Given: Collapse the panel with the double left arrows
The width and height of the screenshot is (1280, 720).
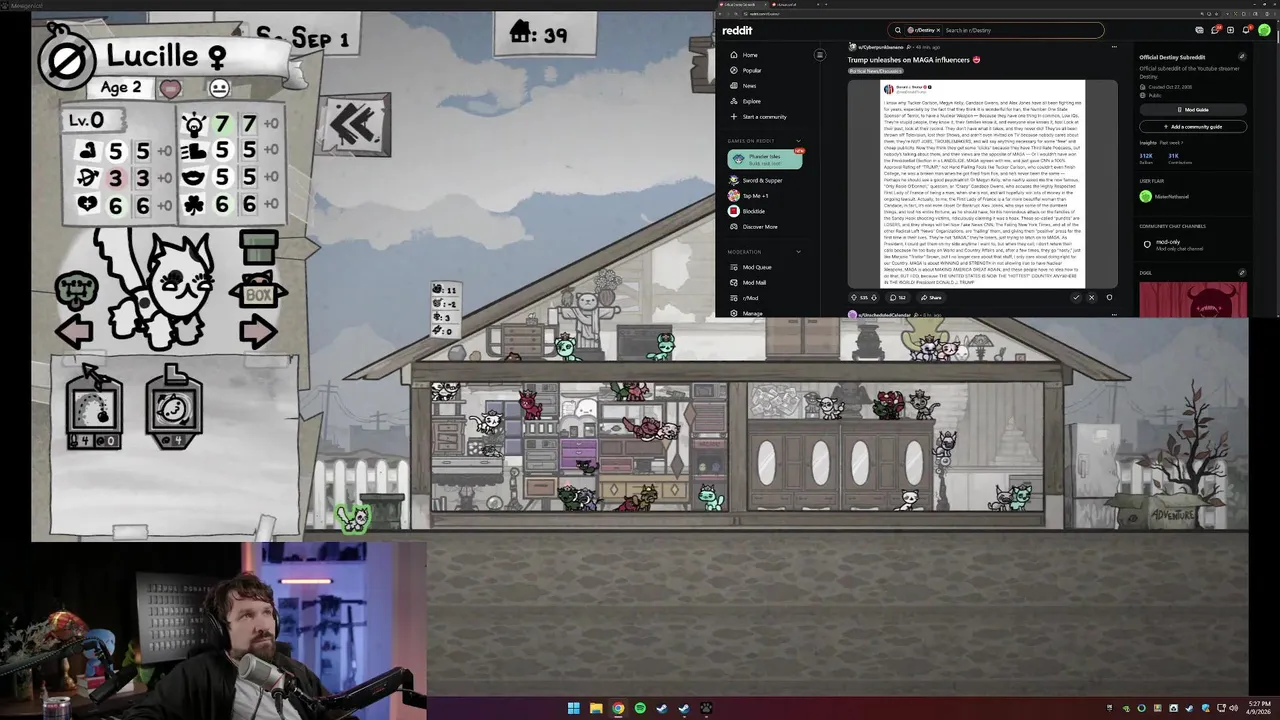Looking at the screenshot, I should point(353,124).
